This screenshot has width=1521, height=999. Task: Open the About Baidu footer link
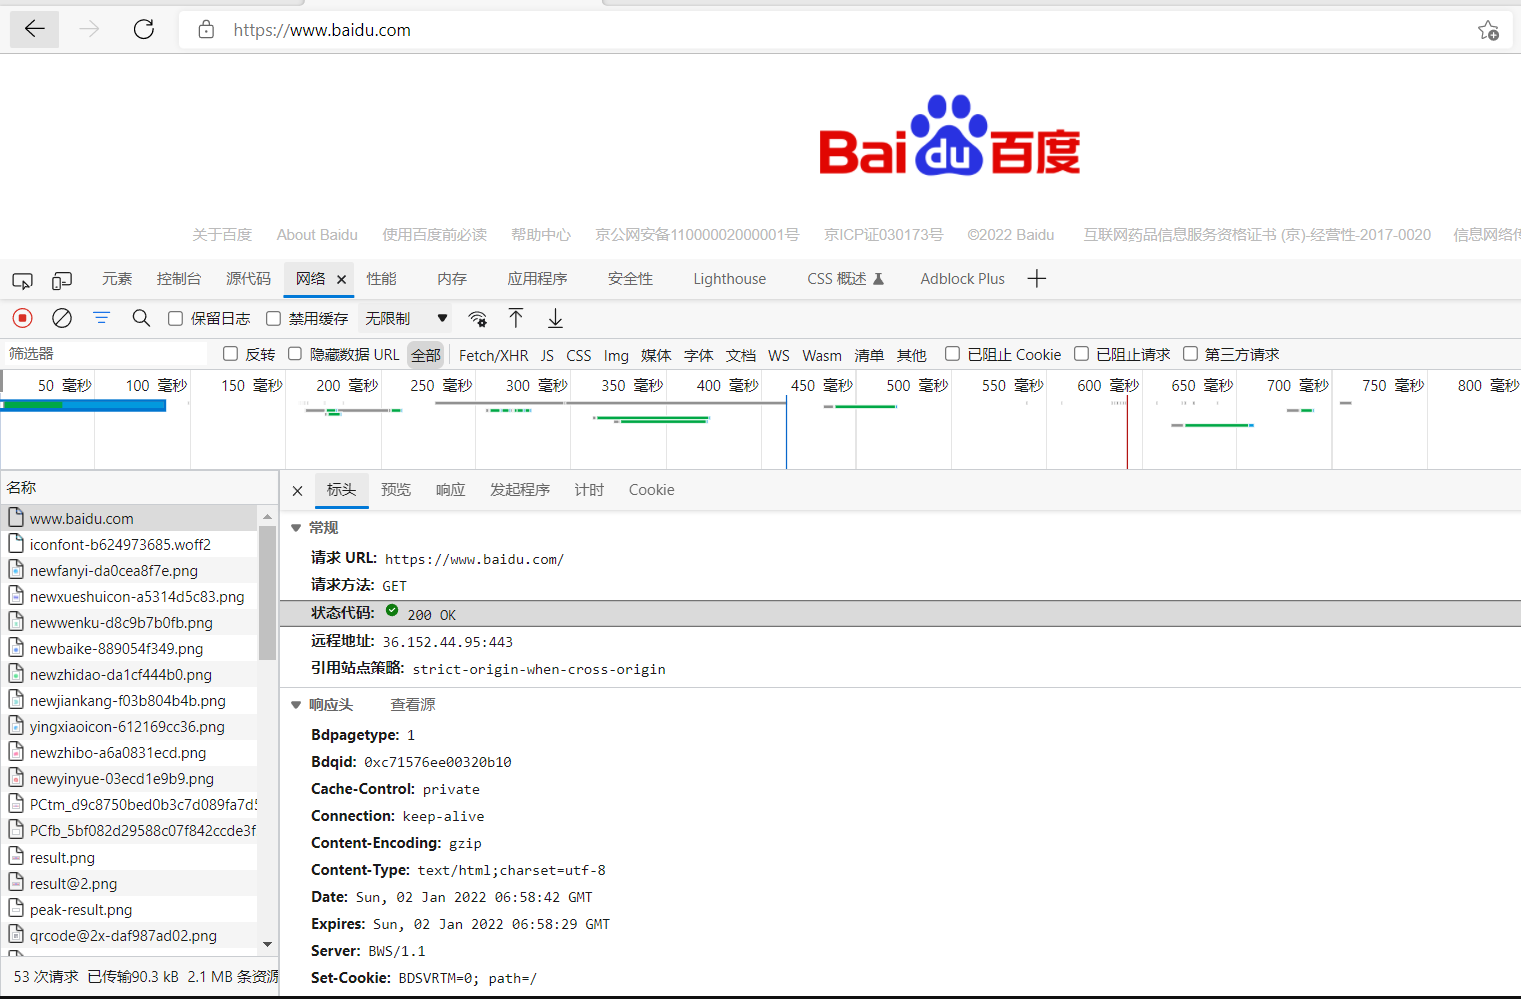tap(317, 235)
